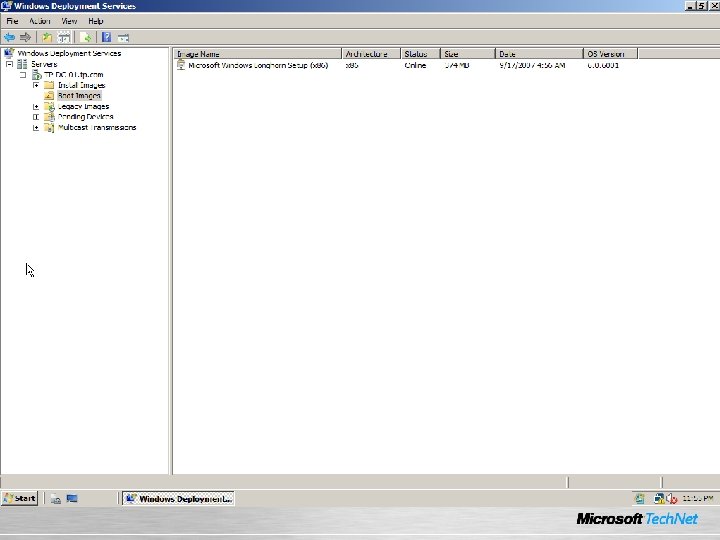Open Help via the blue question-mark icon

(x=106, y=37)
